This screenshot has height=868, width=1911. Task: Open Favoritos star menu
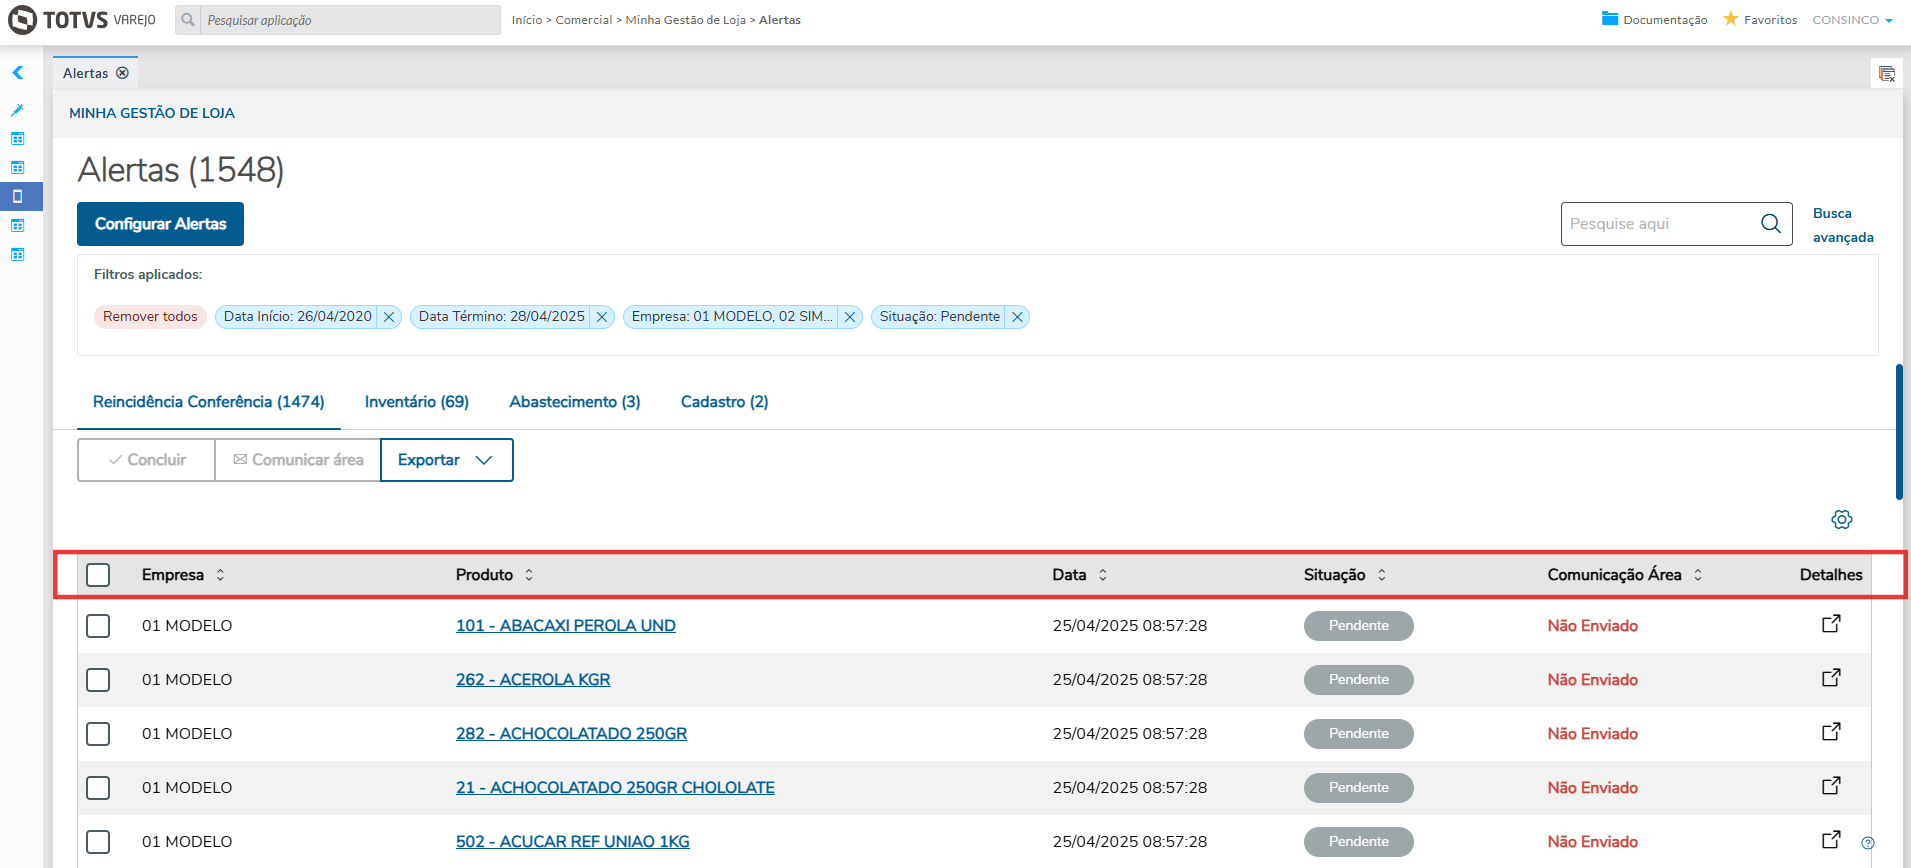1760,20
